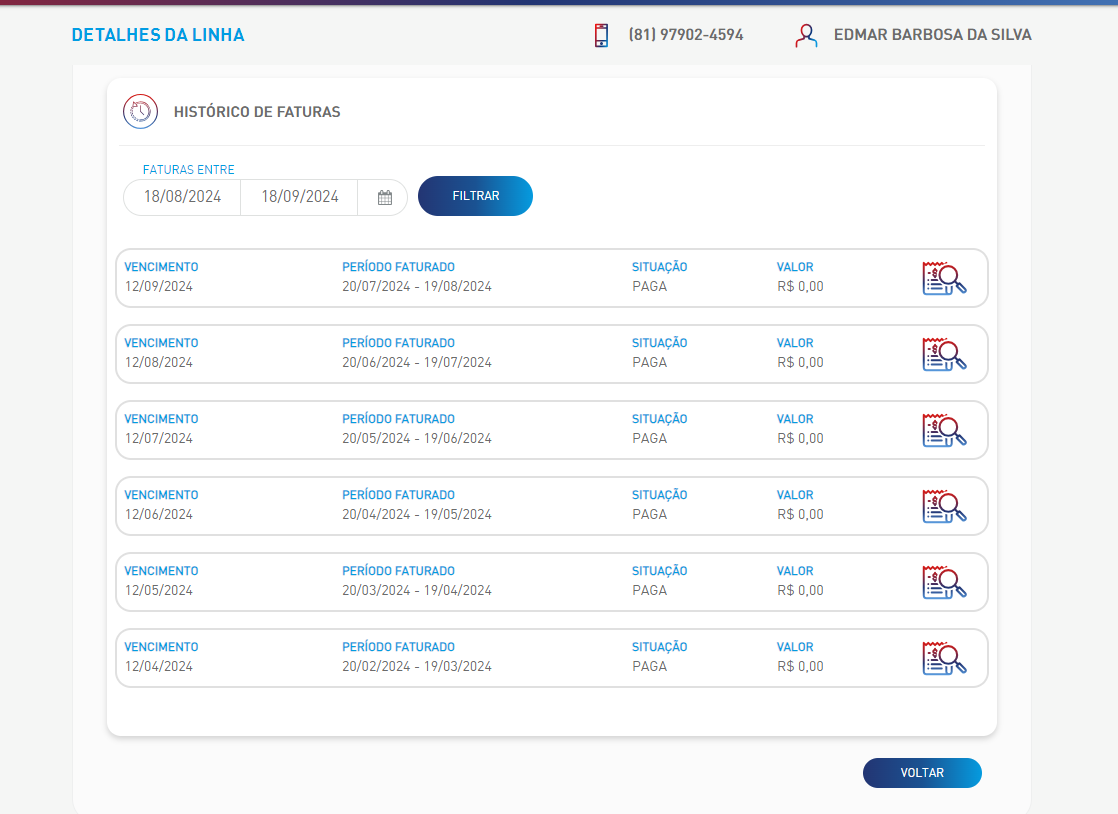The height and width of the screenshot is (814, 1118).
Task: Click the due date 12/08/2024
Action: point(158,363)
